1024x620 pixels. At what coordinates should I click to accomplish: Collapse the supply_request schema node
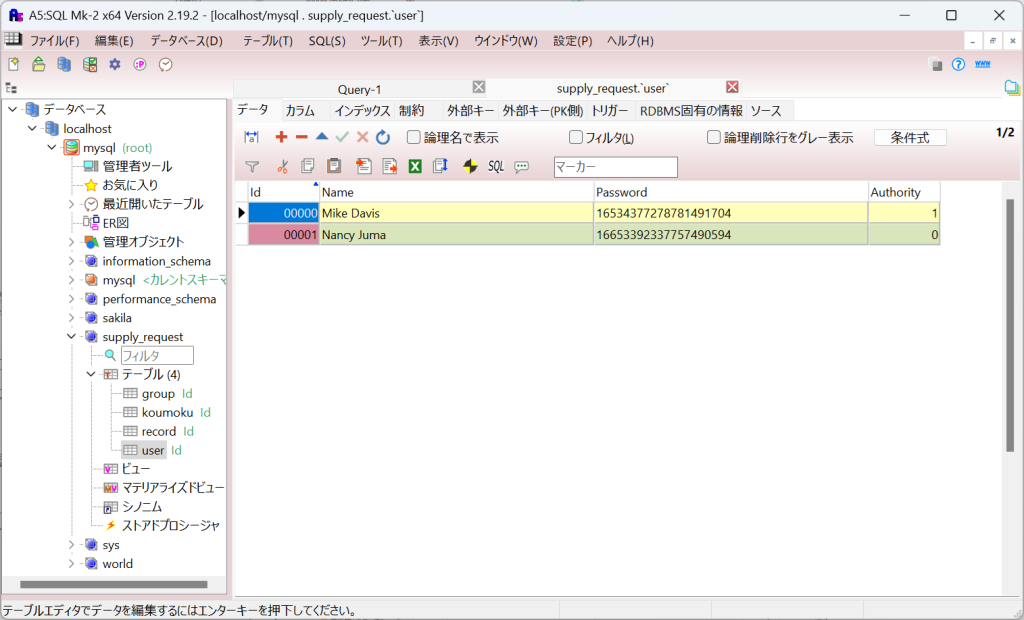click(72, 337)
